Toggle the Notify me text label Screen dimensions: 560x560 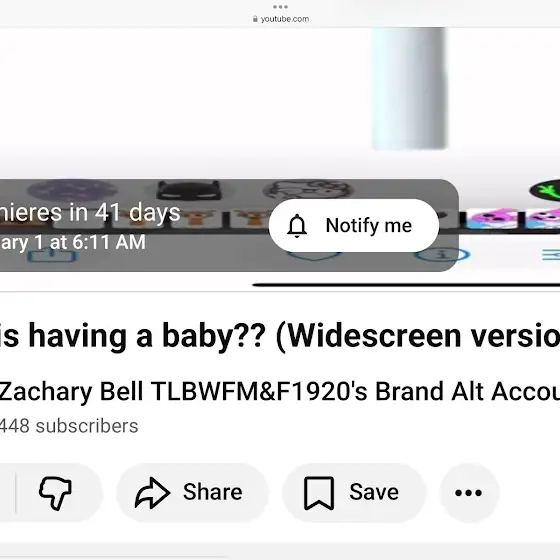[369, 225]
